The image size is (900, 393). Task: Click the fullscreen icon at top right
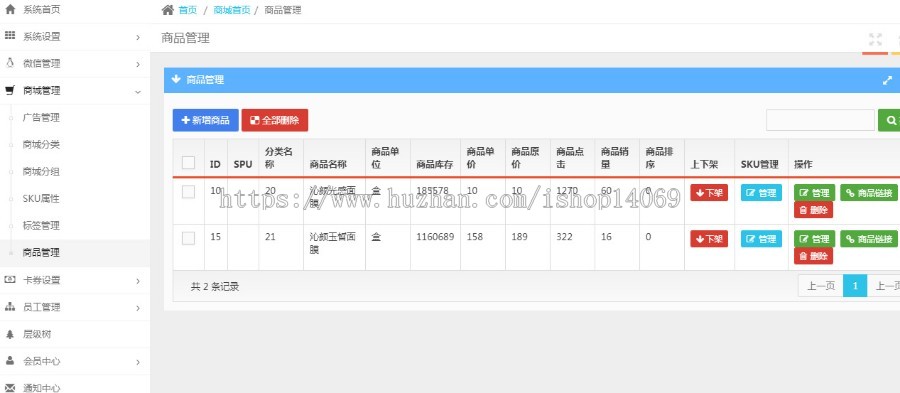coord(875,39)
